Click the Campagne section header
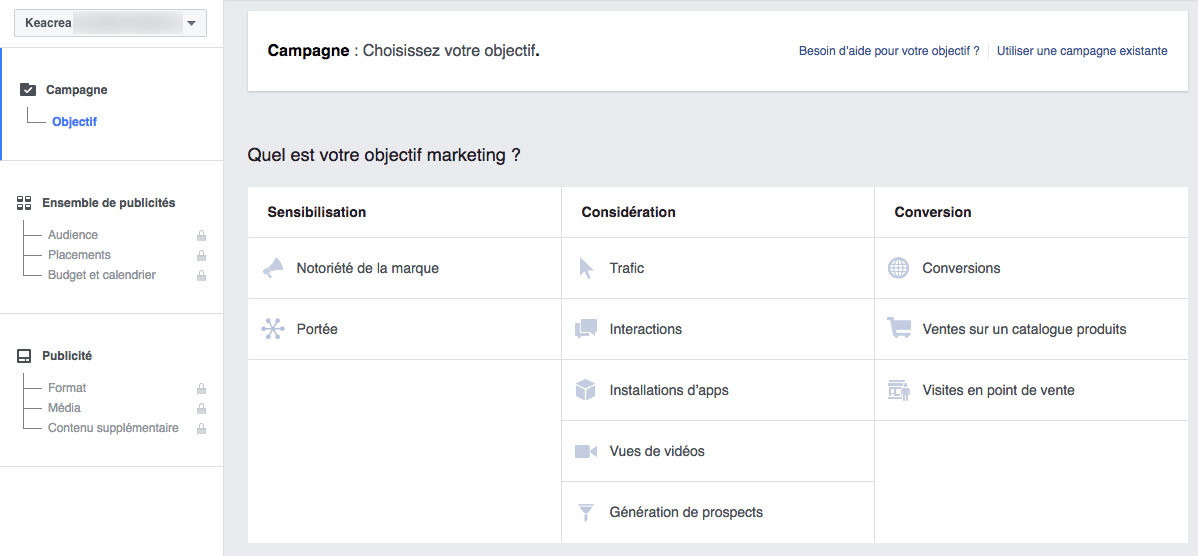Image resolution: width=1198 pixels, height=556 pixels. [x=76, y=90]
